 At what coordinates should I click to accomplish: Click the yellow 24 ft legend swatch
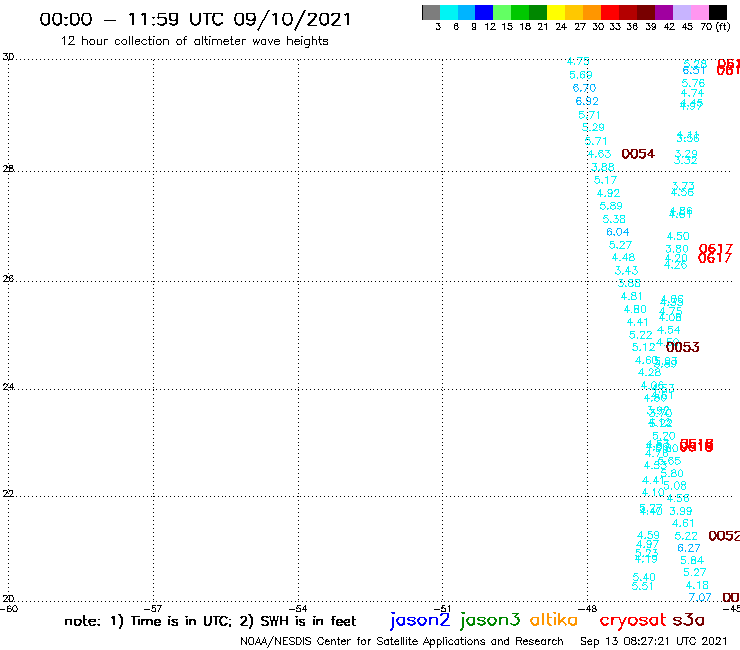tap(556, 12)
